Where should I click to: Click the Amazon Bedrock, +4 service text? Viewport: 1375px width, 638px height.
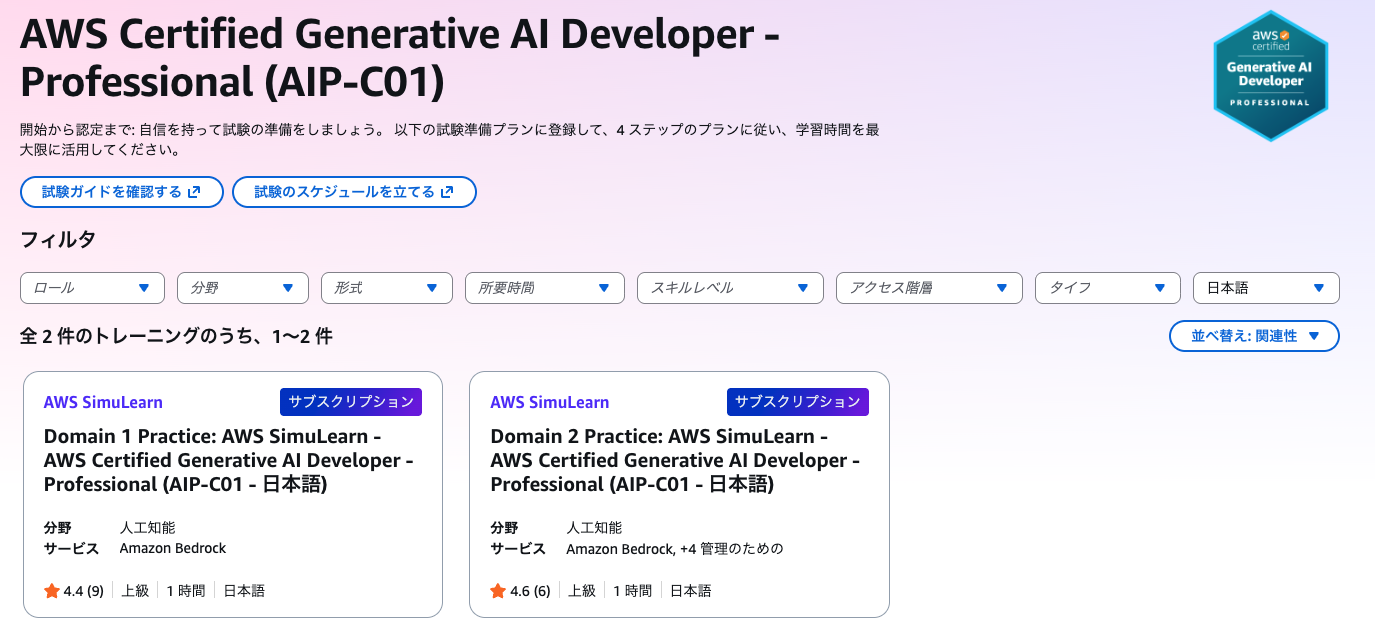pos(675,549)
